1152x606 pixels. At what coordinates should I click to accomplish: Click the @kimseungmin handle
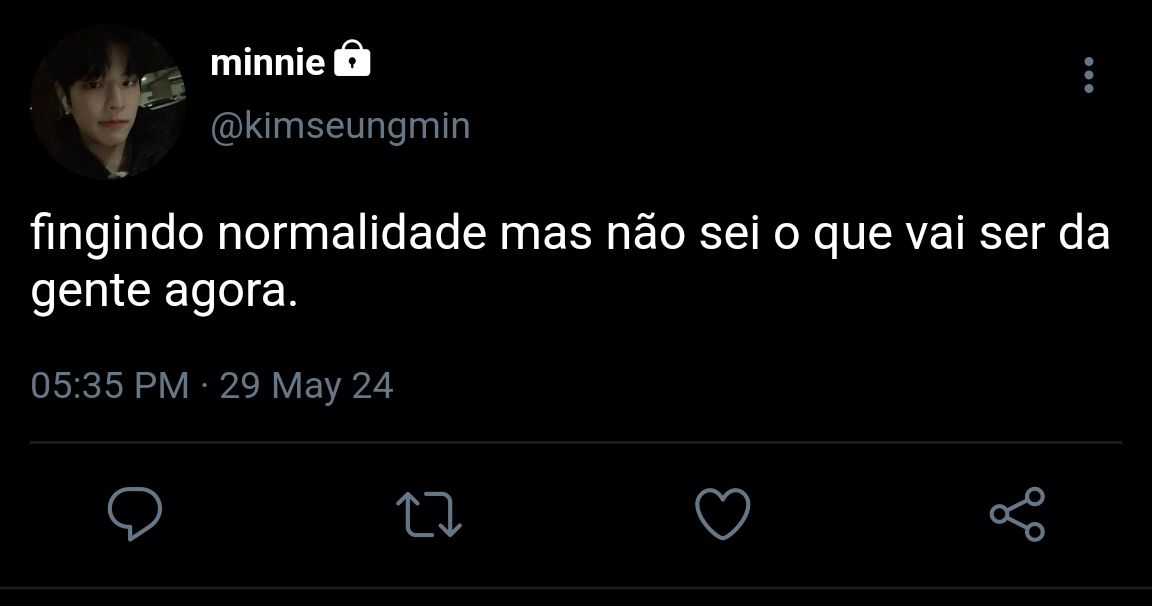(x=340, y=126)
